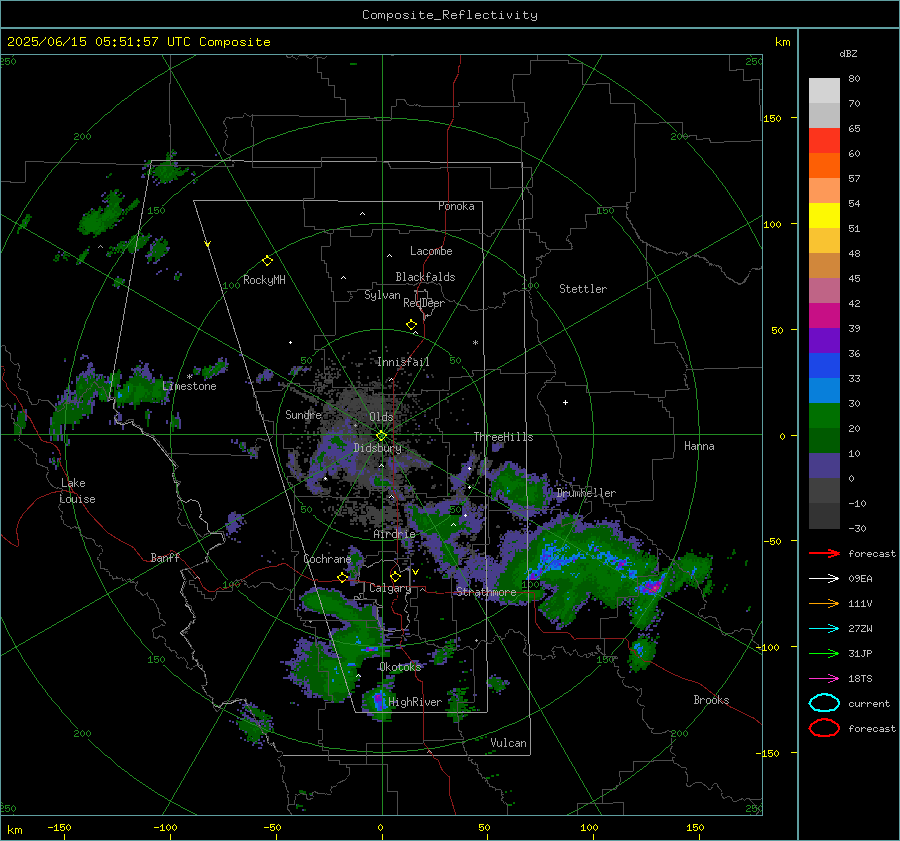Viewport: 900px width, 841px height.
Task: Click the 09EA legend label
Action: (x=860, y=579)
